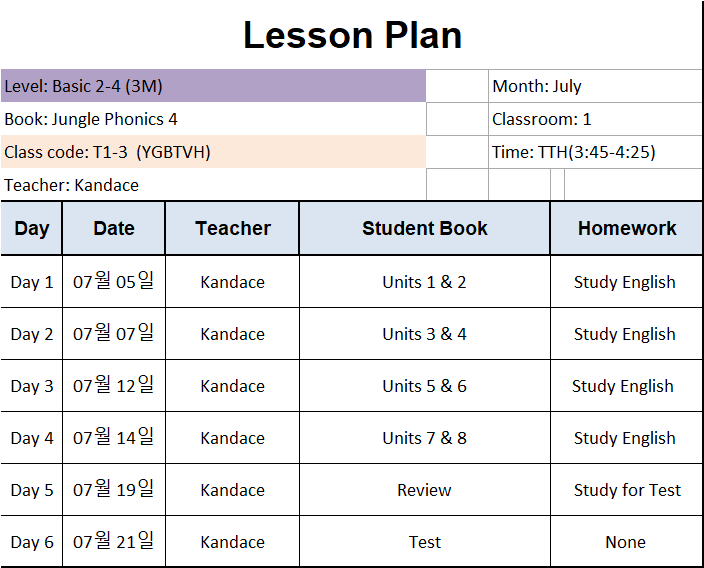Viewport: 704px width, 568px height.
Task: Click the Day 4 row label
Action: (31, 438)
